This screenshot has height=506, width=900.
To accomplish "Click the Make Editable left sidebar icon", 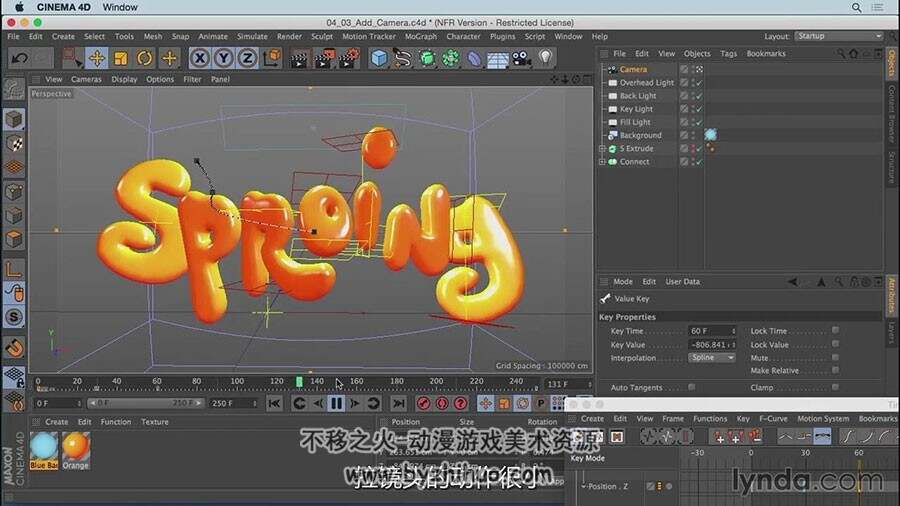I will 14,89.
